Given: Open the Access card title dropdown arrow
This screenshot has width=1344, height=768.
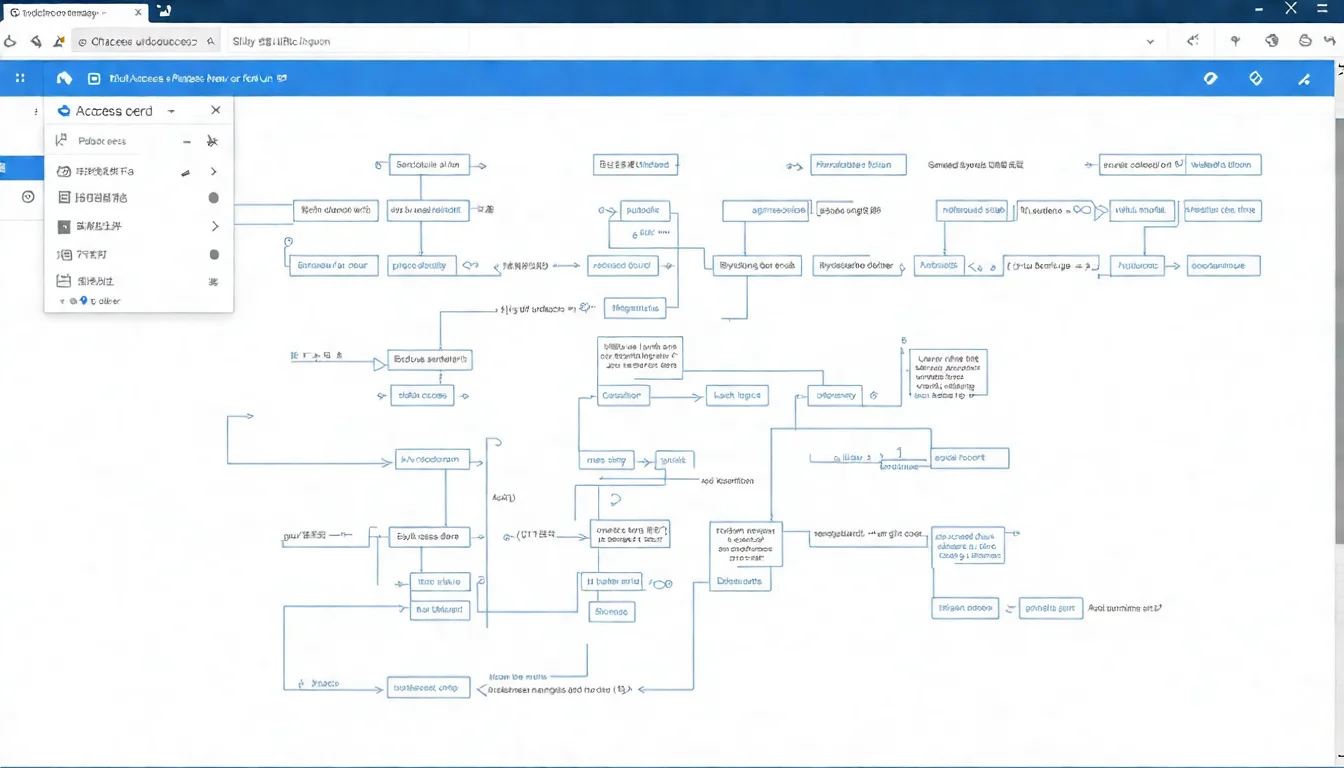Looking at the screenshot, I should 170,111.
